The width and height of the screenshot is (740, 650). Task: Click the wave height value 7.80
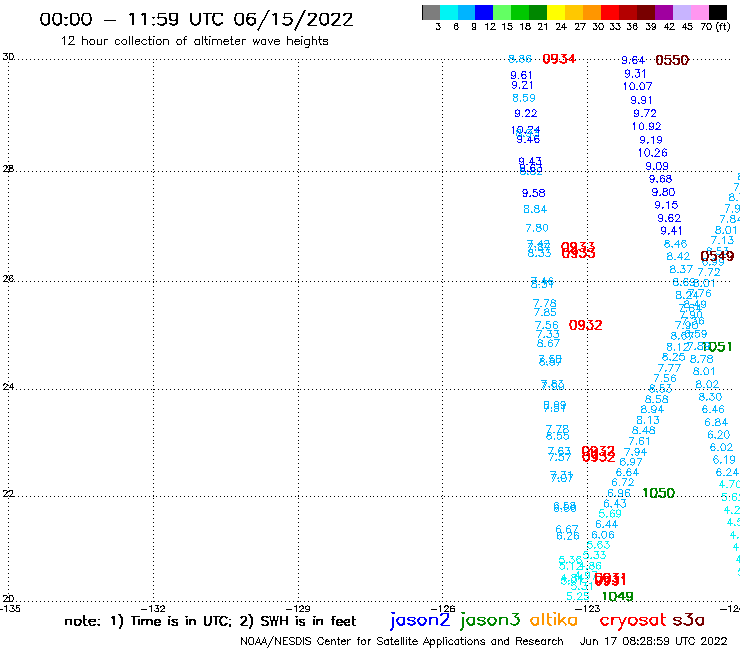coord(537,228)
